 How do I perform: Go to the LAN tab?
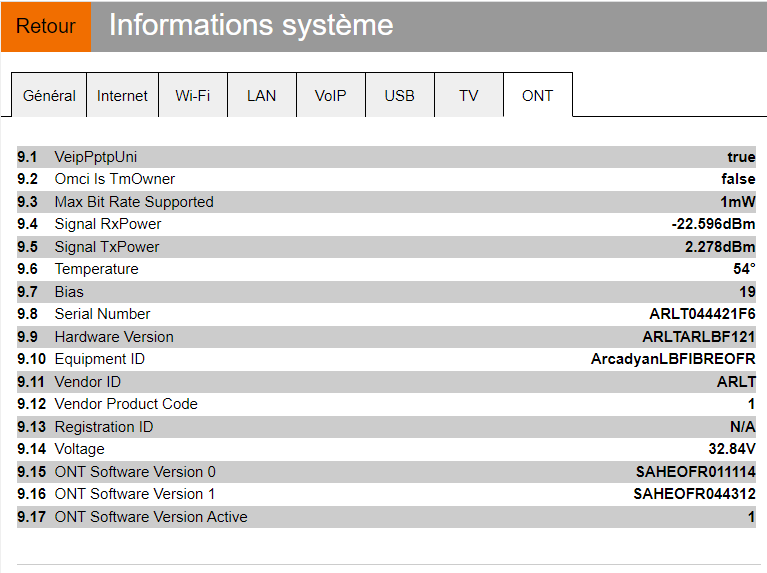261,96
